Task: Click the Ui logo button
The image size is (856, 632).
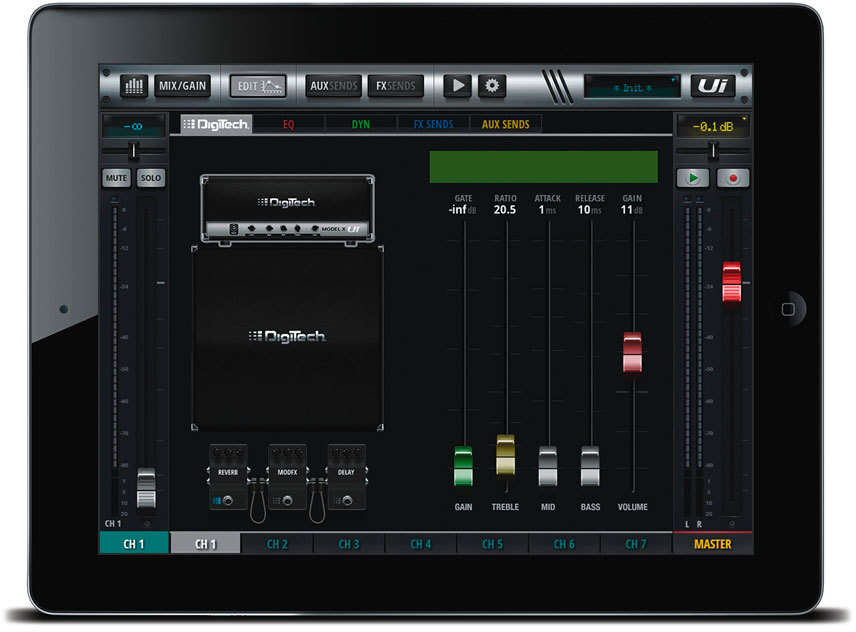Action: coord(712,86)
